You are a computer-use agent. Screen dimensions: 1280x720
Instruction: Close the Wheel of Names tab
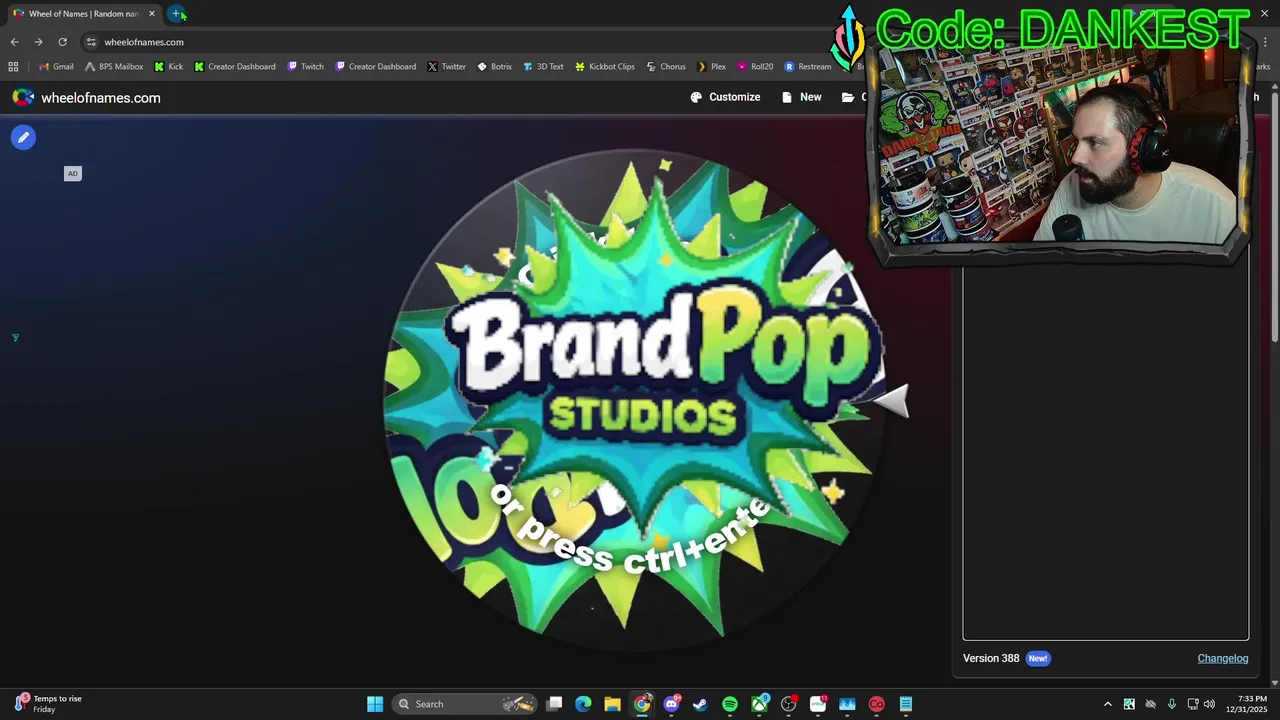coord(152,14)
